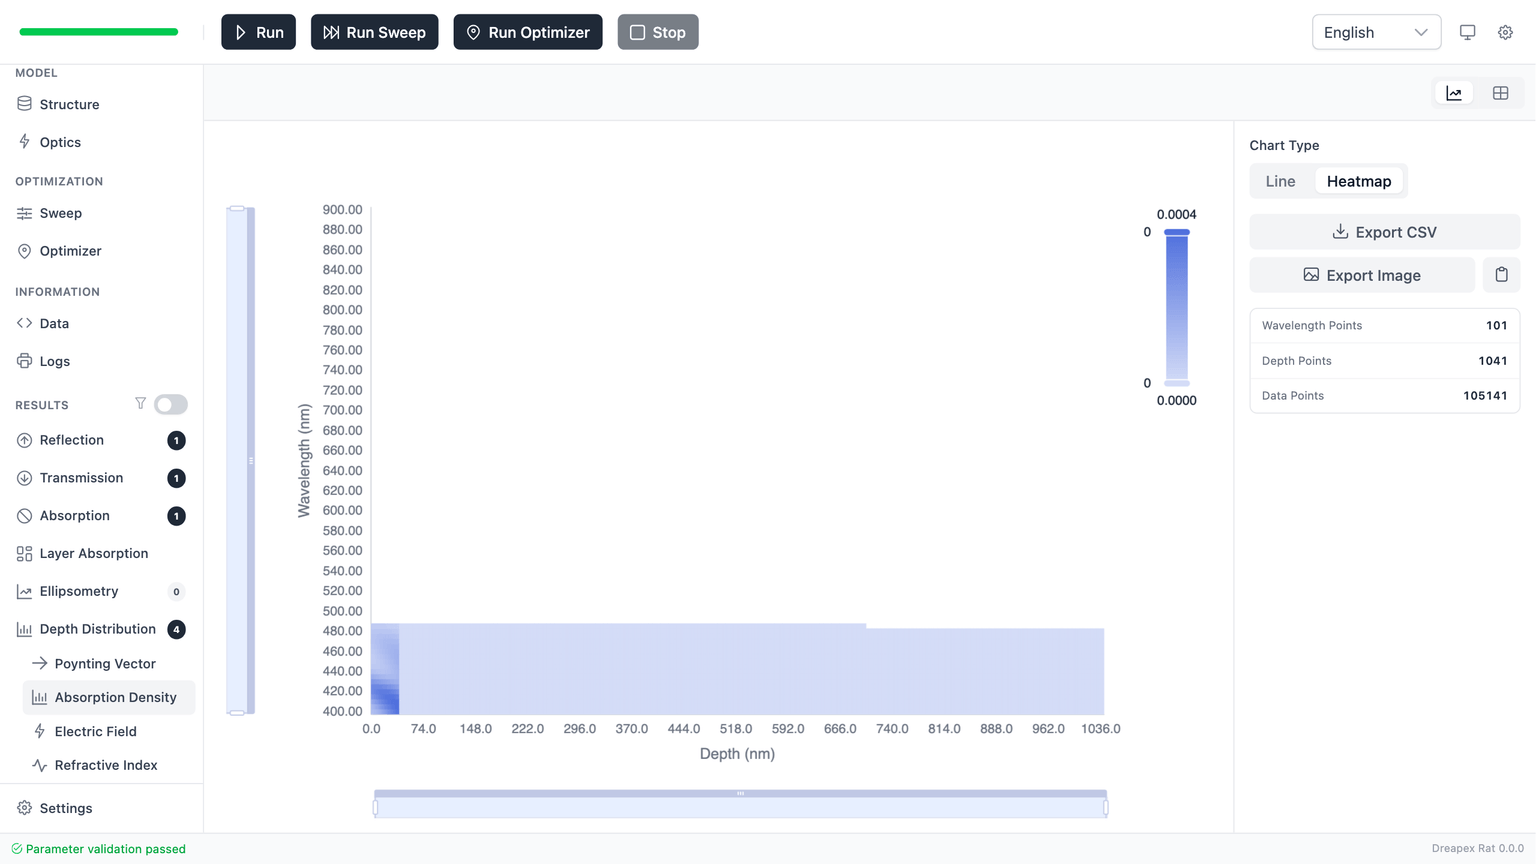Open the gear settings icon top right
Viewport: 1536px width, 864px height.
tap(1505, 32)
